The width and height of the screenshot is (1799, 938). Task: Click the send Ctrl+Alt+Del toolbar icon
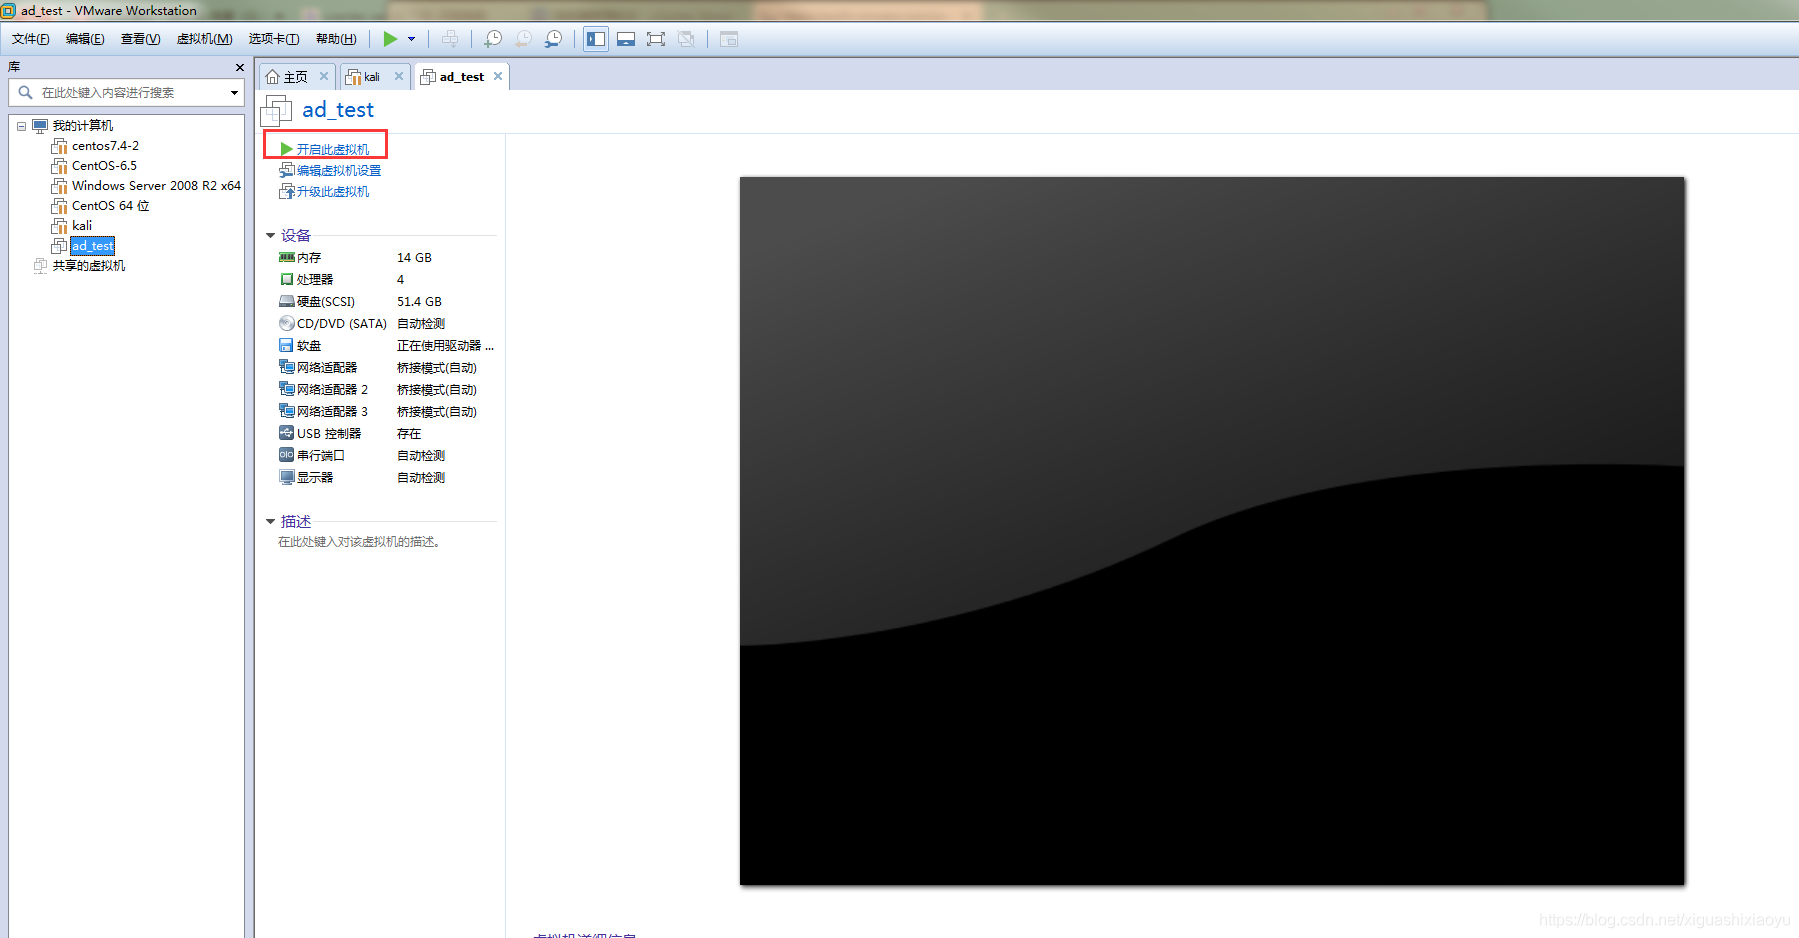450,39
